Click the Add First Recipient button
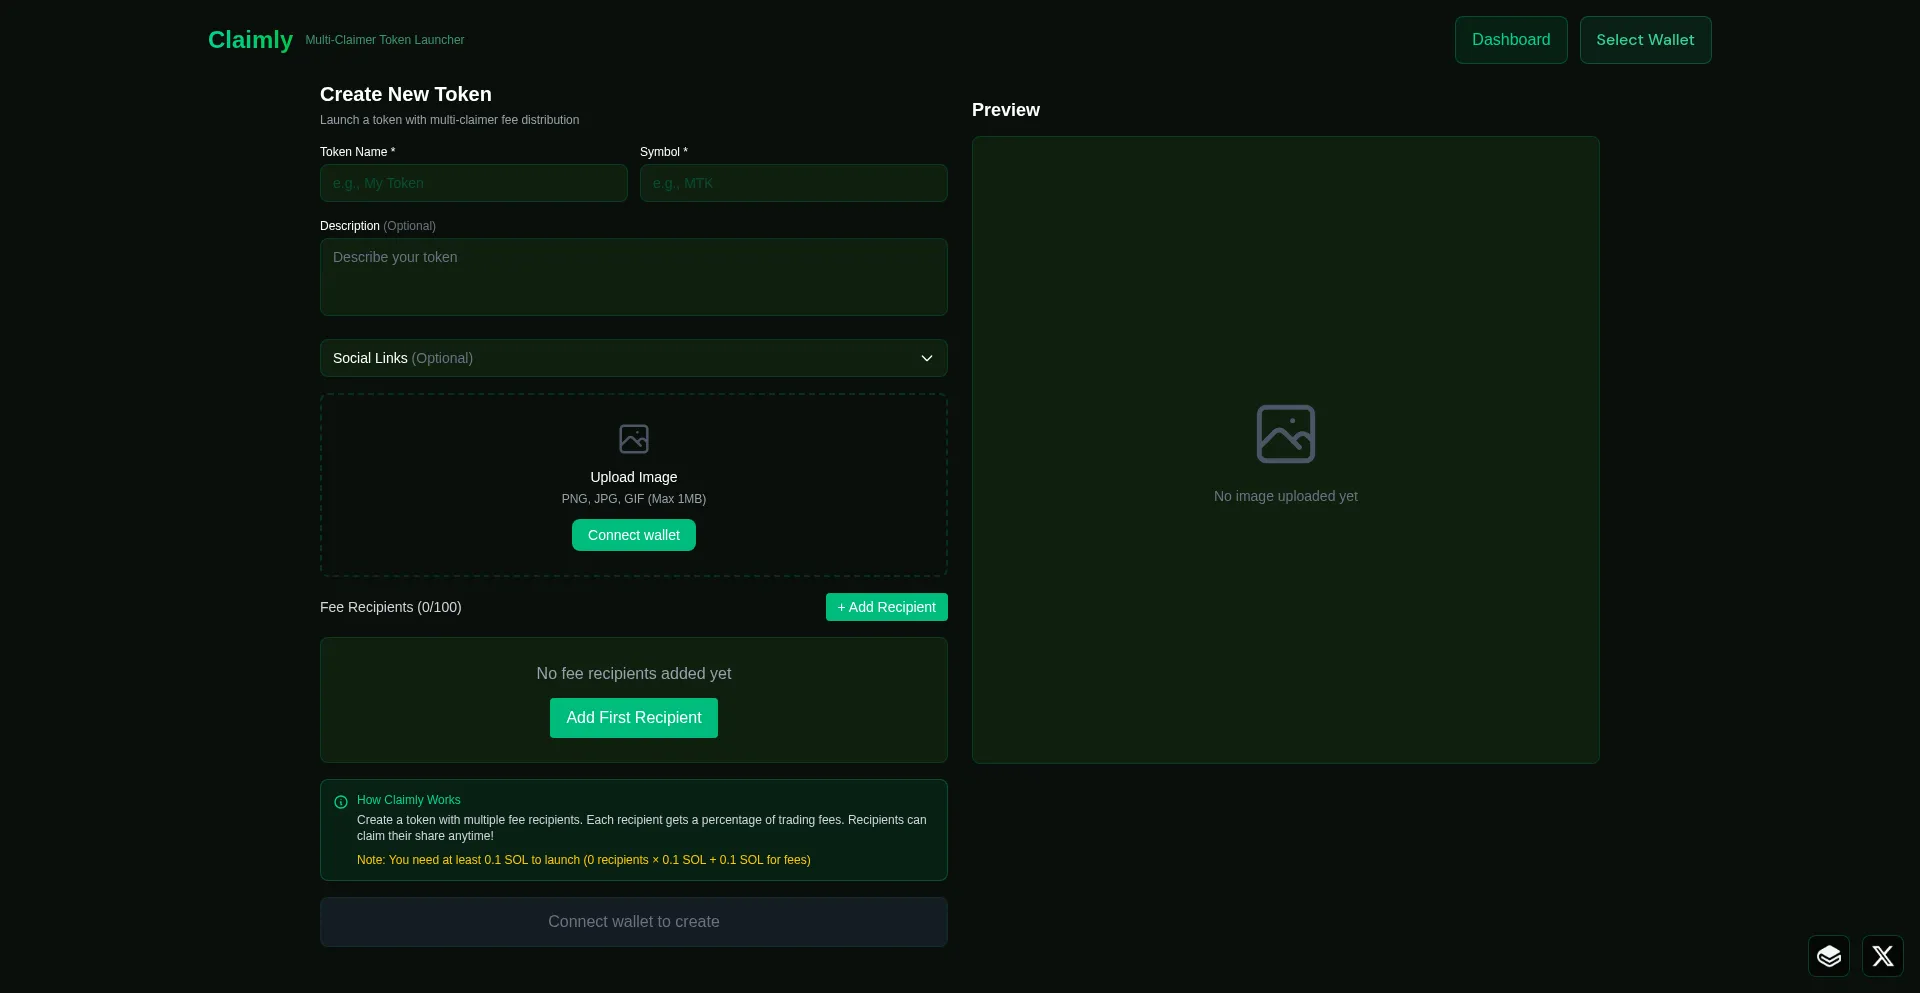The image size is (1920, 993). pyautogui.click(x=633, y=718)
